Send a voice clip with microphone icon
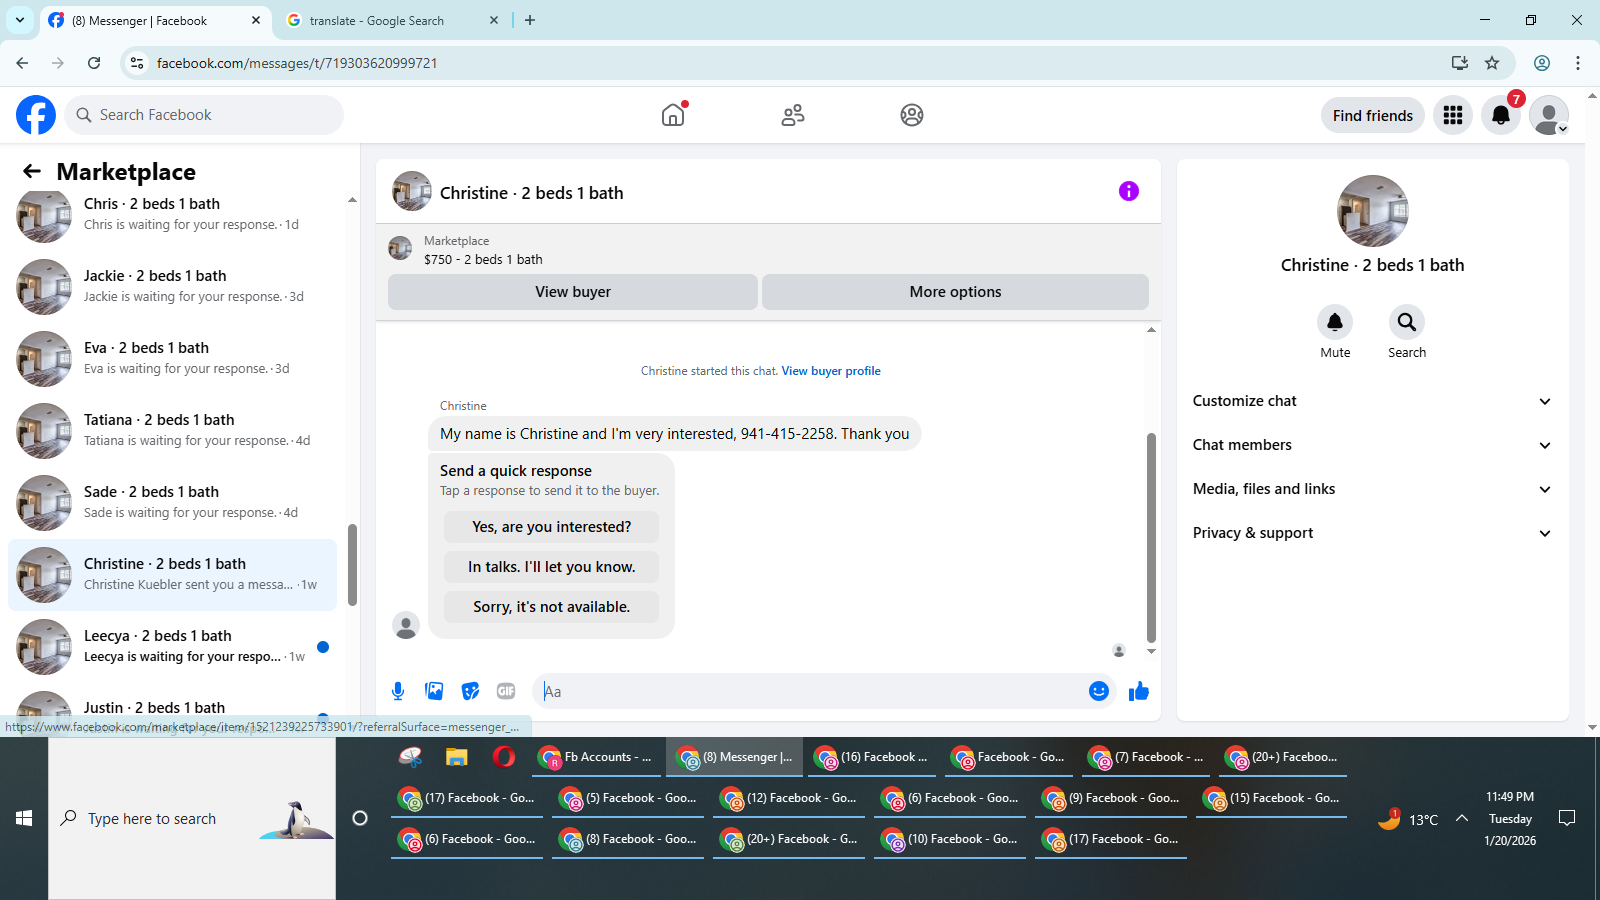Screen dimensions: 1600x900 [398, 691]
